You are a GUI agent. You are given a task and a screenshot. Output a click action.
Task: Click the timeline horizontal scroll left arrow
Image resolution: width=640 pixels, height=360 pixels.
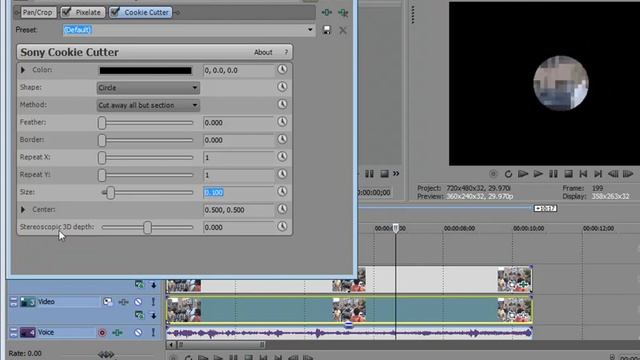coord(171,345)
